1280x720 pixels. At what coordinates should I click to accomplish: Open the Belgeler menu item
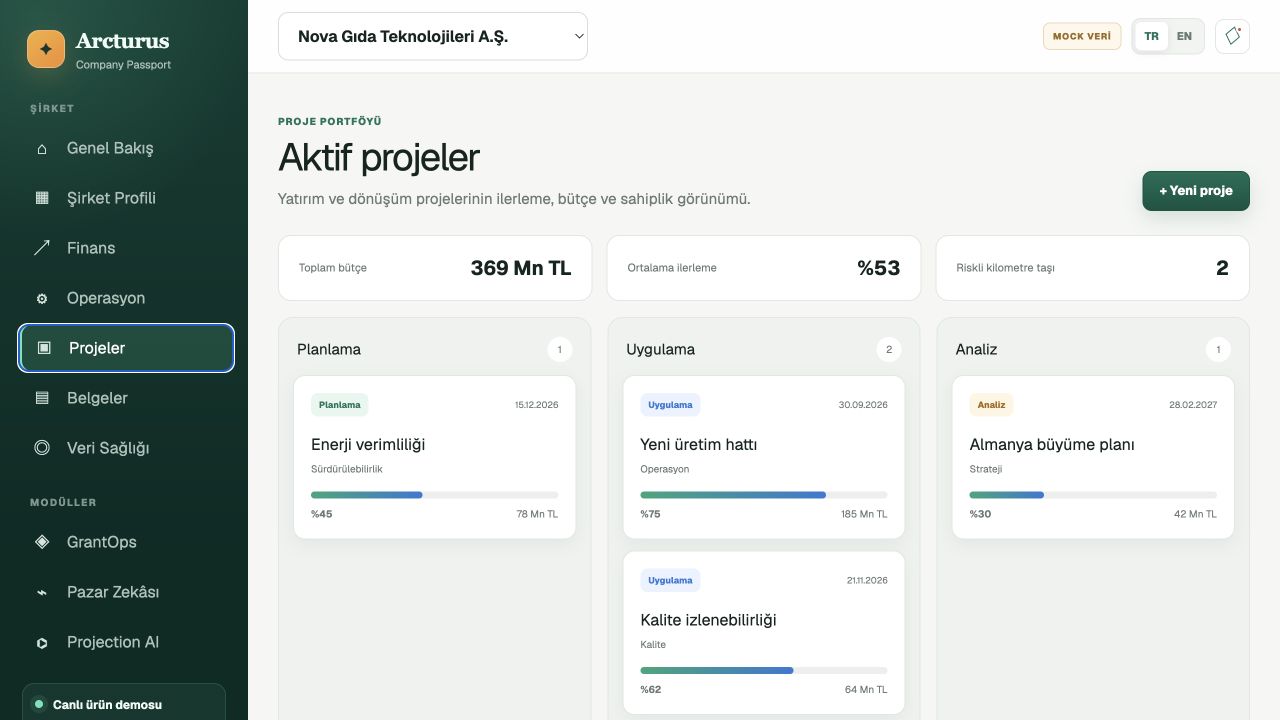pyautogui.click(x=126, y=398)
